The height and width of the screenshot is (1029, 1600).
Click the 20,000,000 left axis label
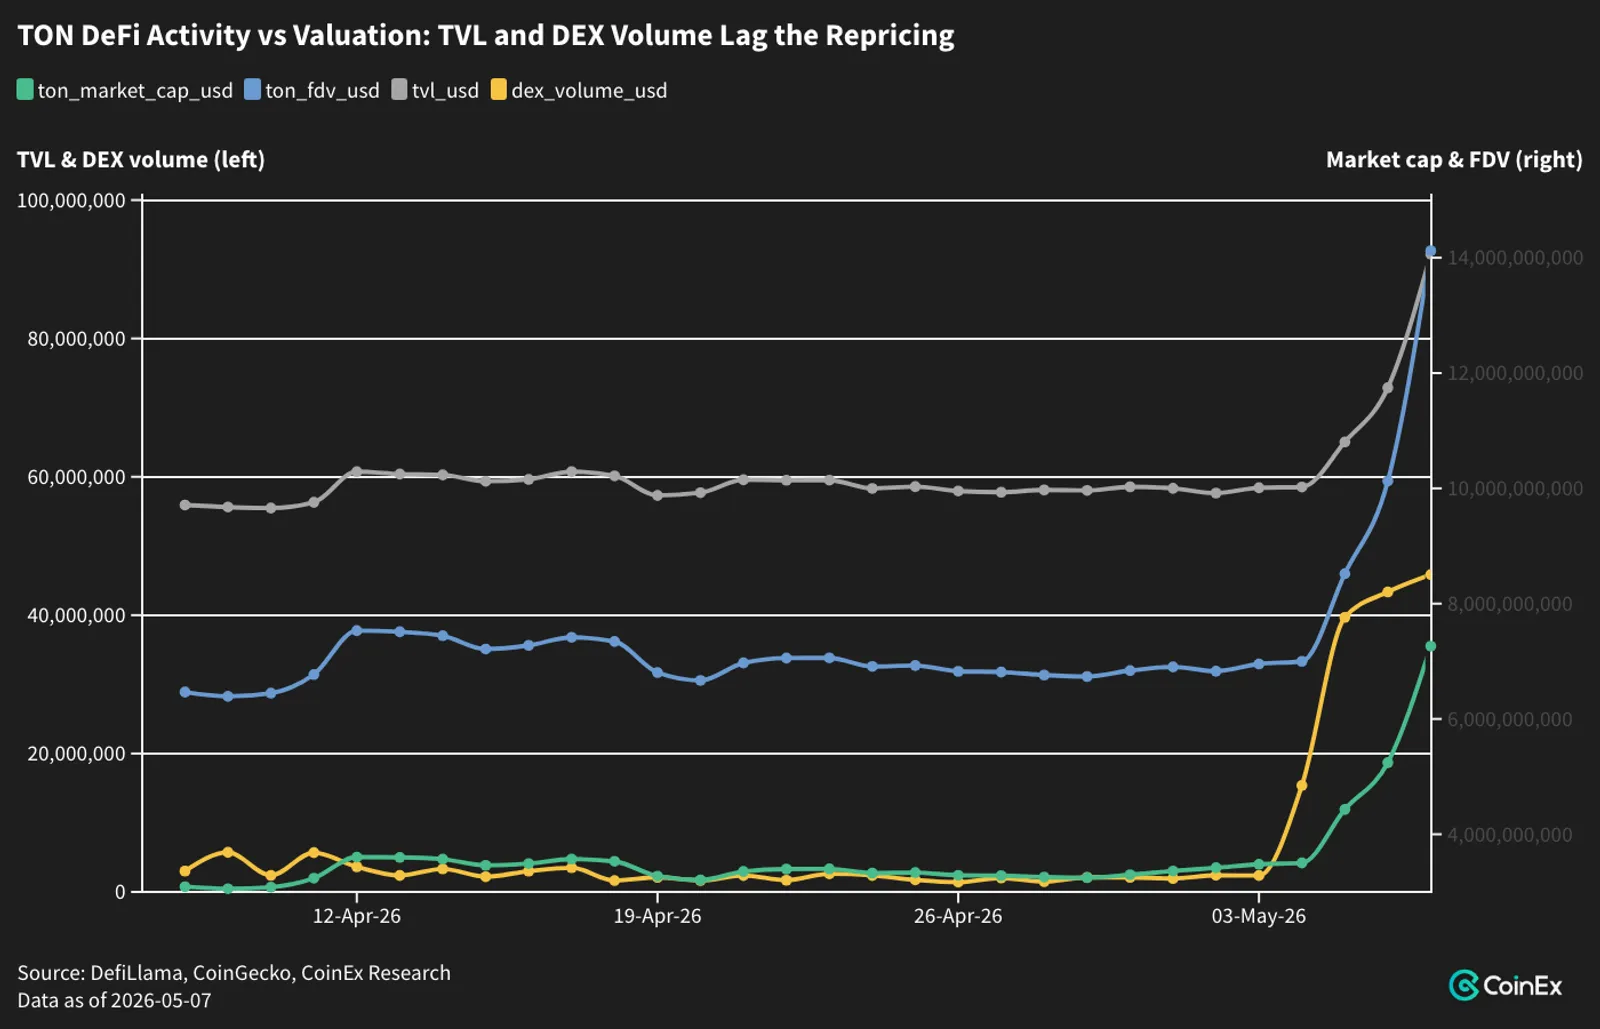pyautogui.click(x=76, y=753)
